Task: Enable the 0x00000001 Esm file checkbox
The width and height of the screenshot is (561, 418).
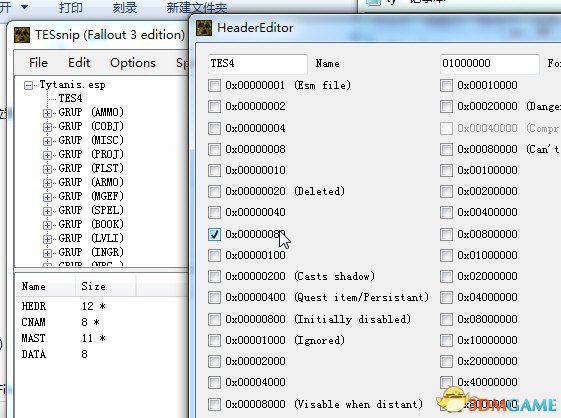Action: (x=214, y=86)
